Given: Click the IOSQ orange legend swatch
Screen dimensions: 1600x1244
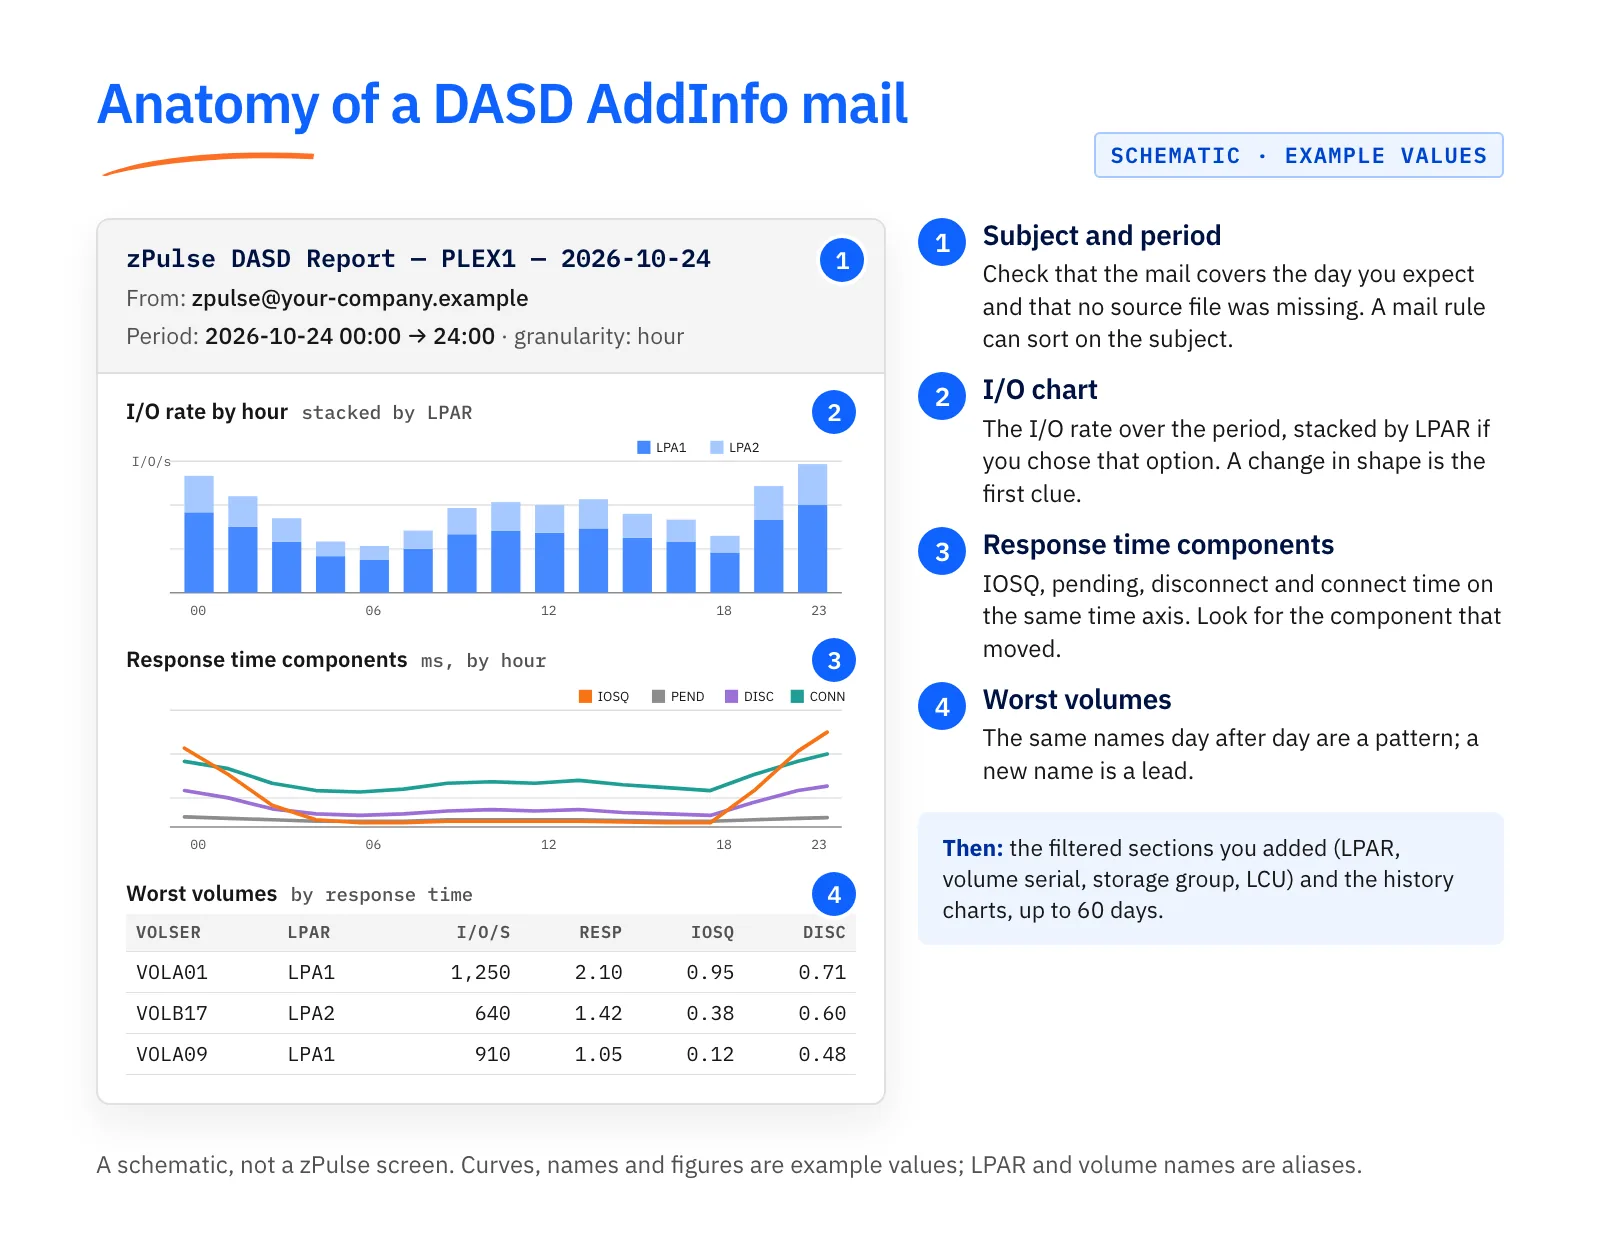Looking at the screenshot, I should tap(586, 696).
